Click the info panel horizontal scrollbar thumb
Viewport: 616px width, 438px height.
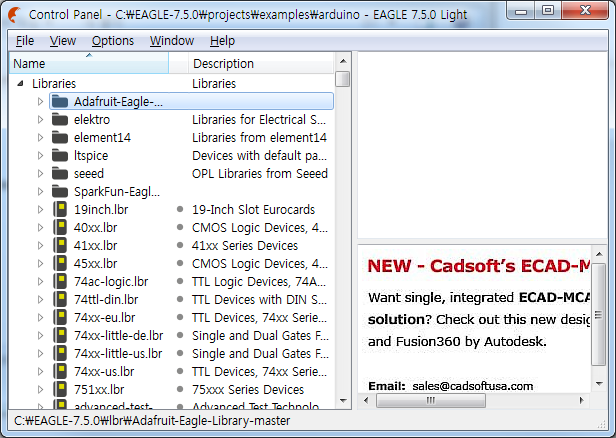point(431,400)
